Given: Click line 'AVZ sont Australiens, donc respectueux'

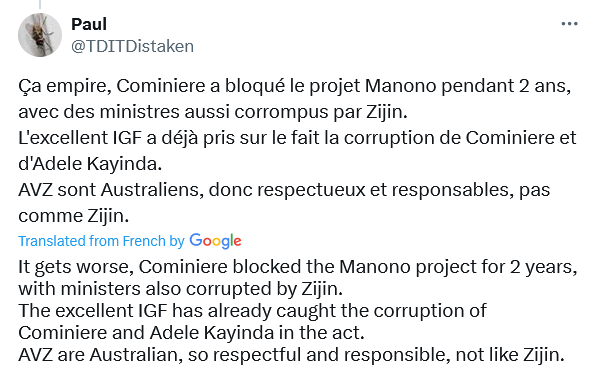Looking at the screenshot, I should (x=284, y=189).
